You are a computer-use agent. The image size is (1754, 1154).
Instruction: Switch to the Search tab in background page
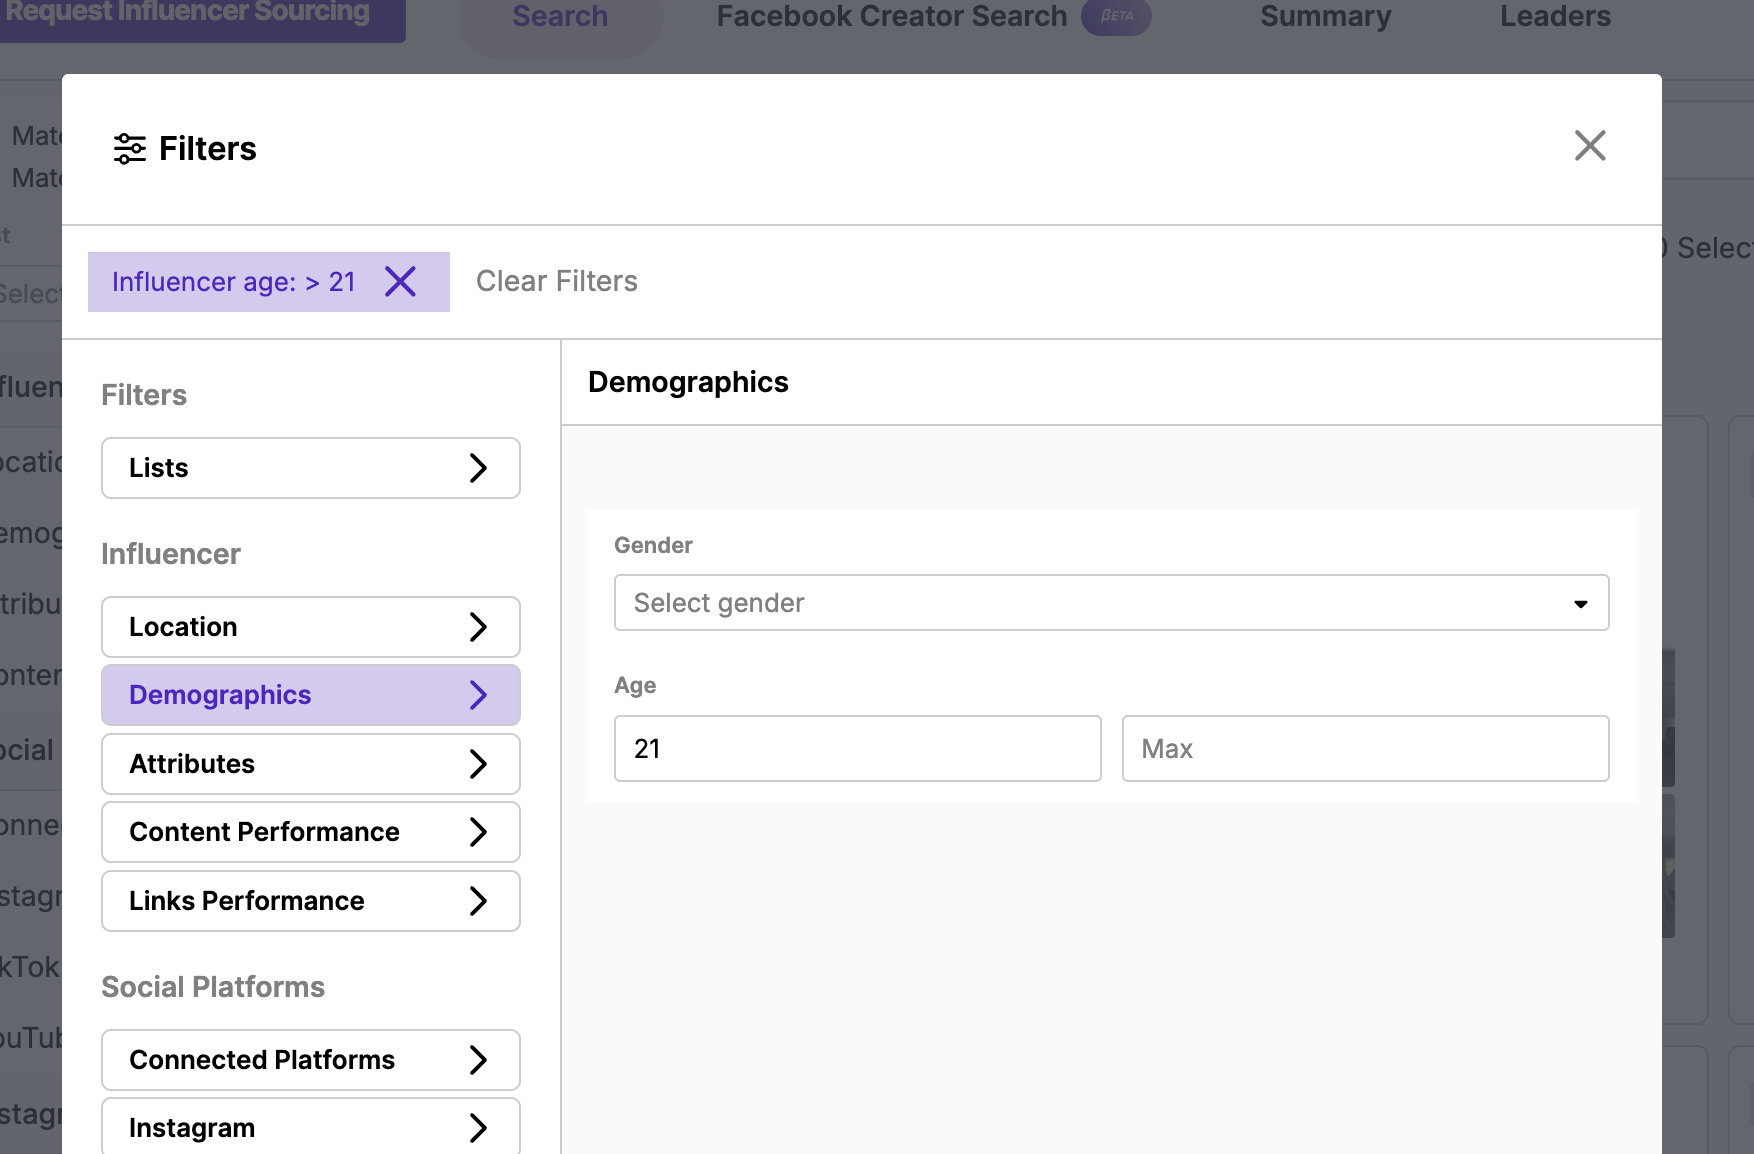(x=560, y=18)
